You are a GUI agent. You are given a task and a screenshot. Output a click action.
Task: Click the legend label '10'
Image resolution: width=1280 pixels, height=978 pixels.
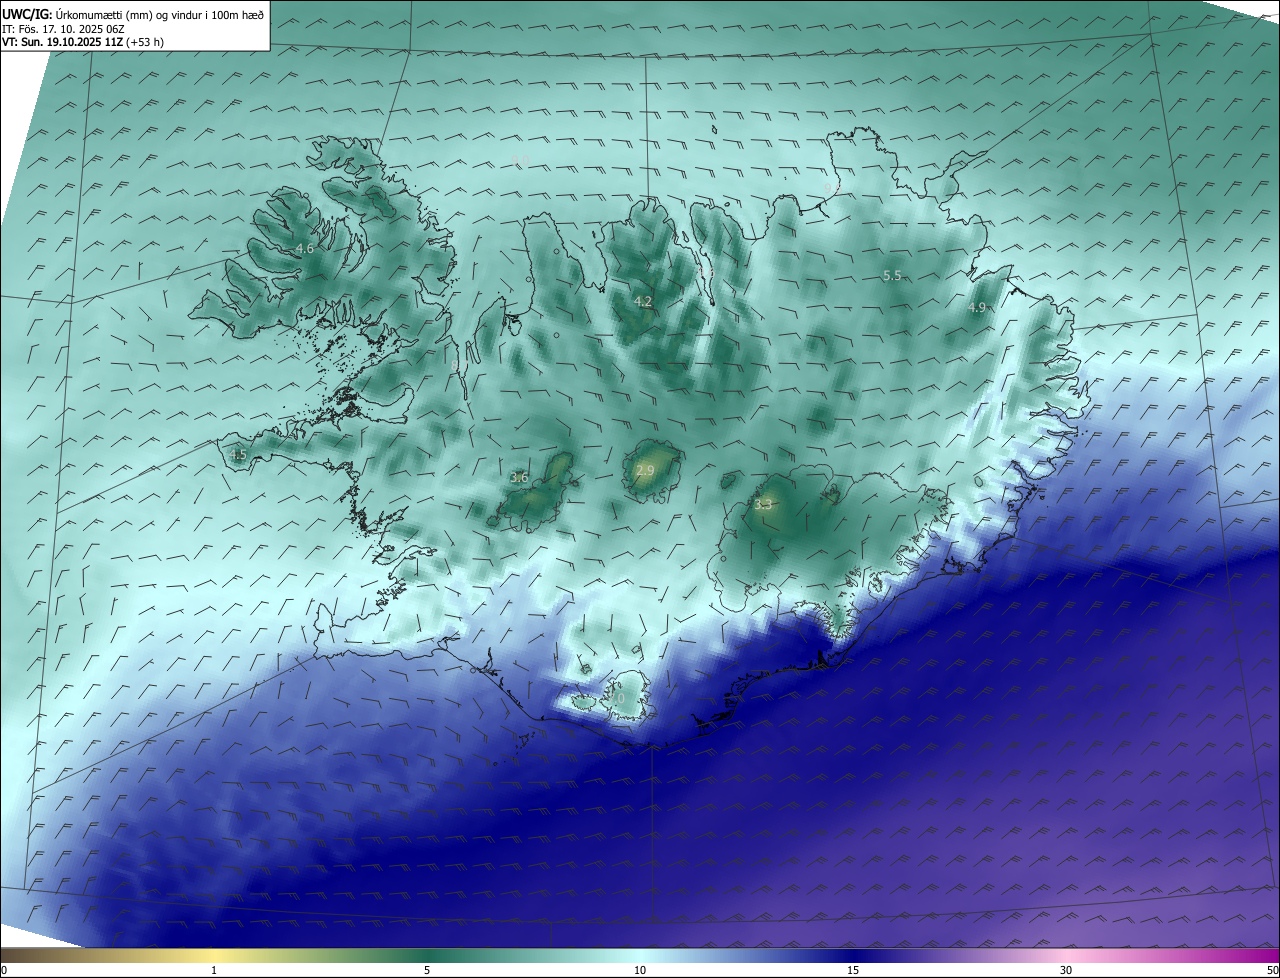640,970
